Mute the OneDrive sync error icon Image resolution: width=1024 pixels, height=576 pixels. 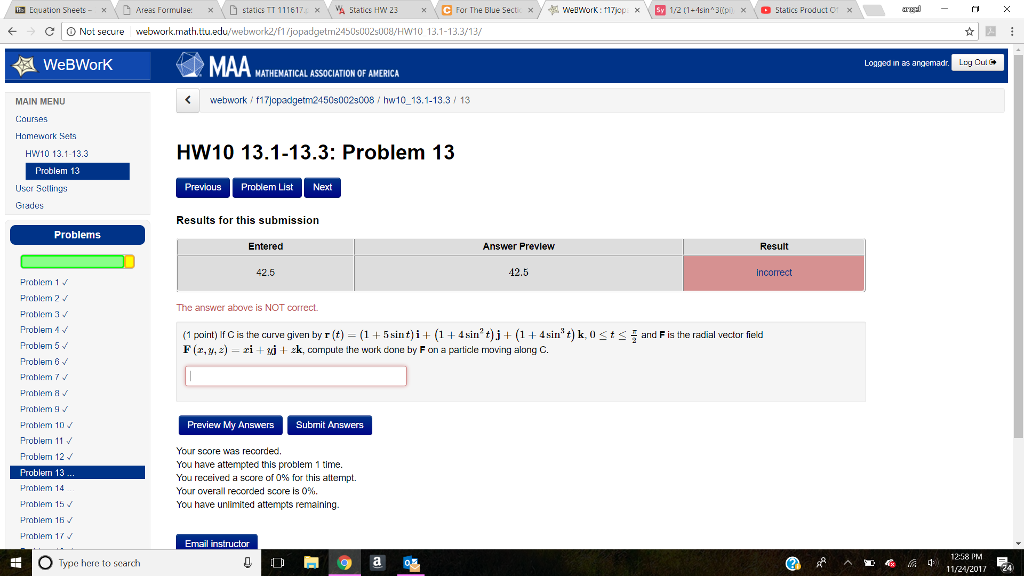coord(889,563)
